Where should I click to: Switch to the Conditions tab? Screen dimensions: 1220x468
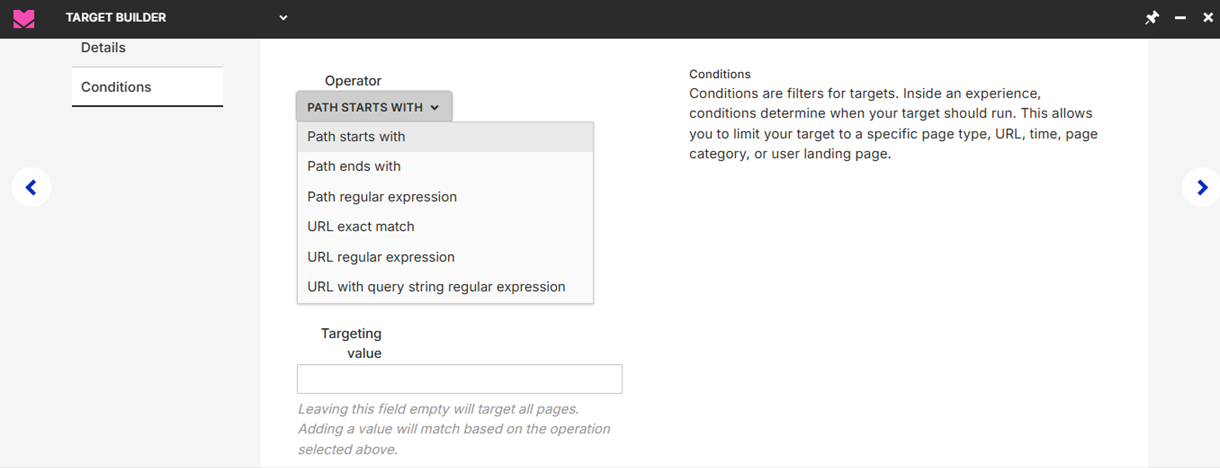pyautogui.click(x=116, y=87)
